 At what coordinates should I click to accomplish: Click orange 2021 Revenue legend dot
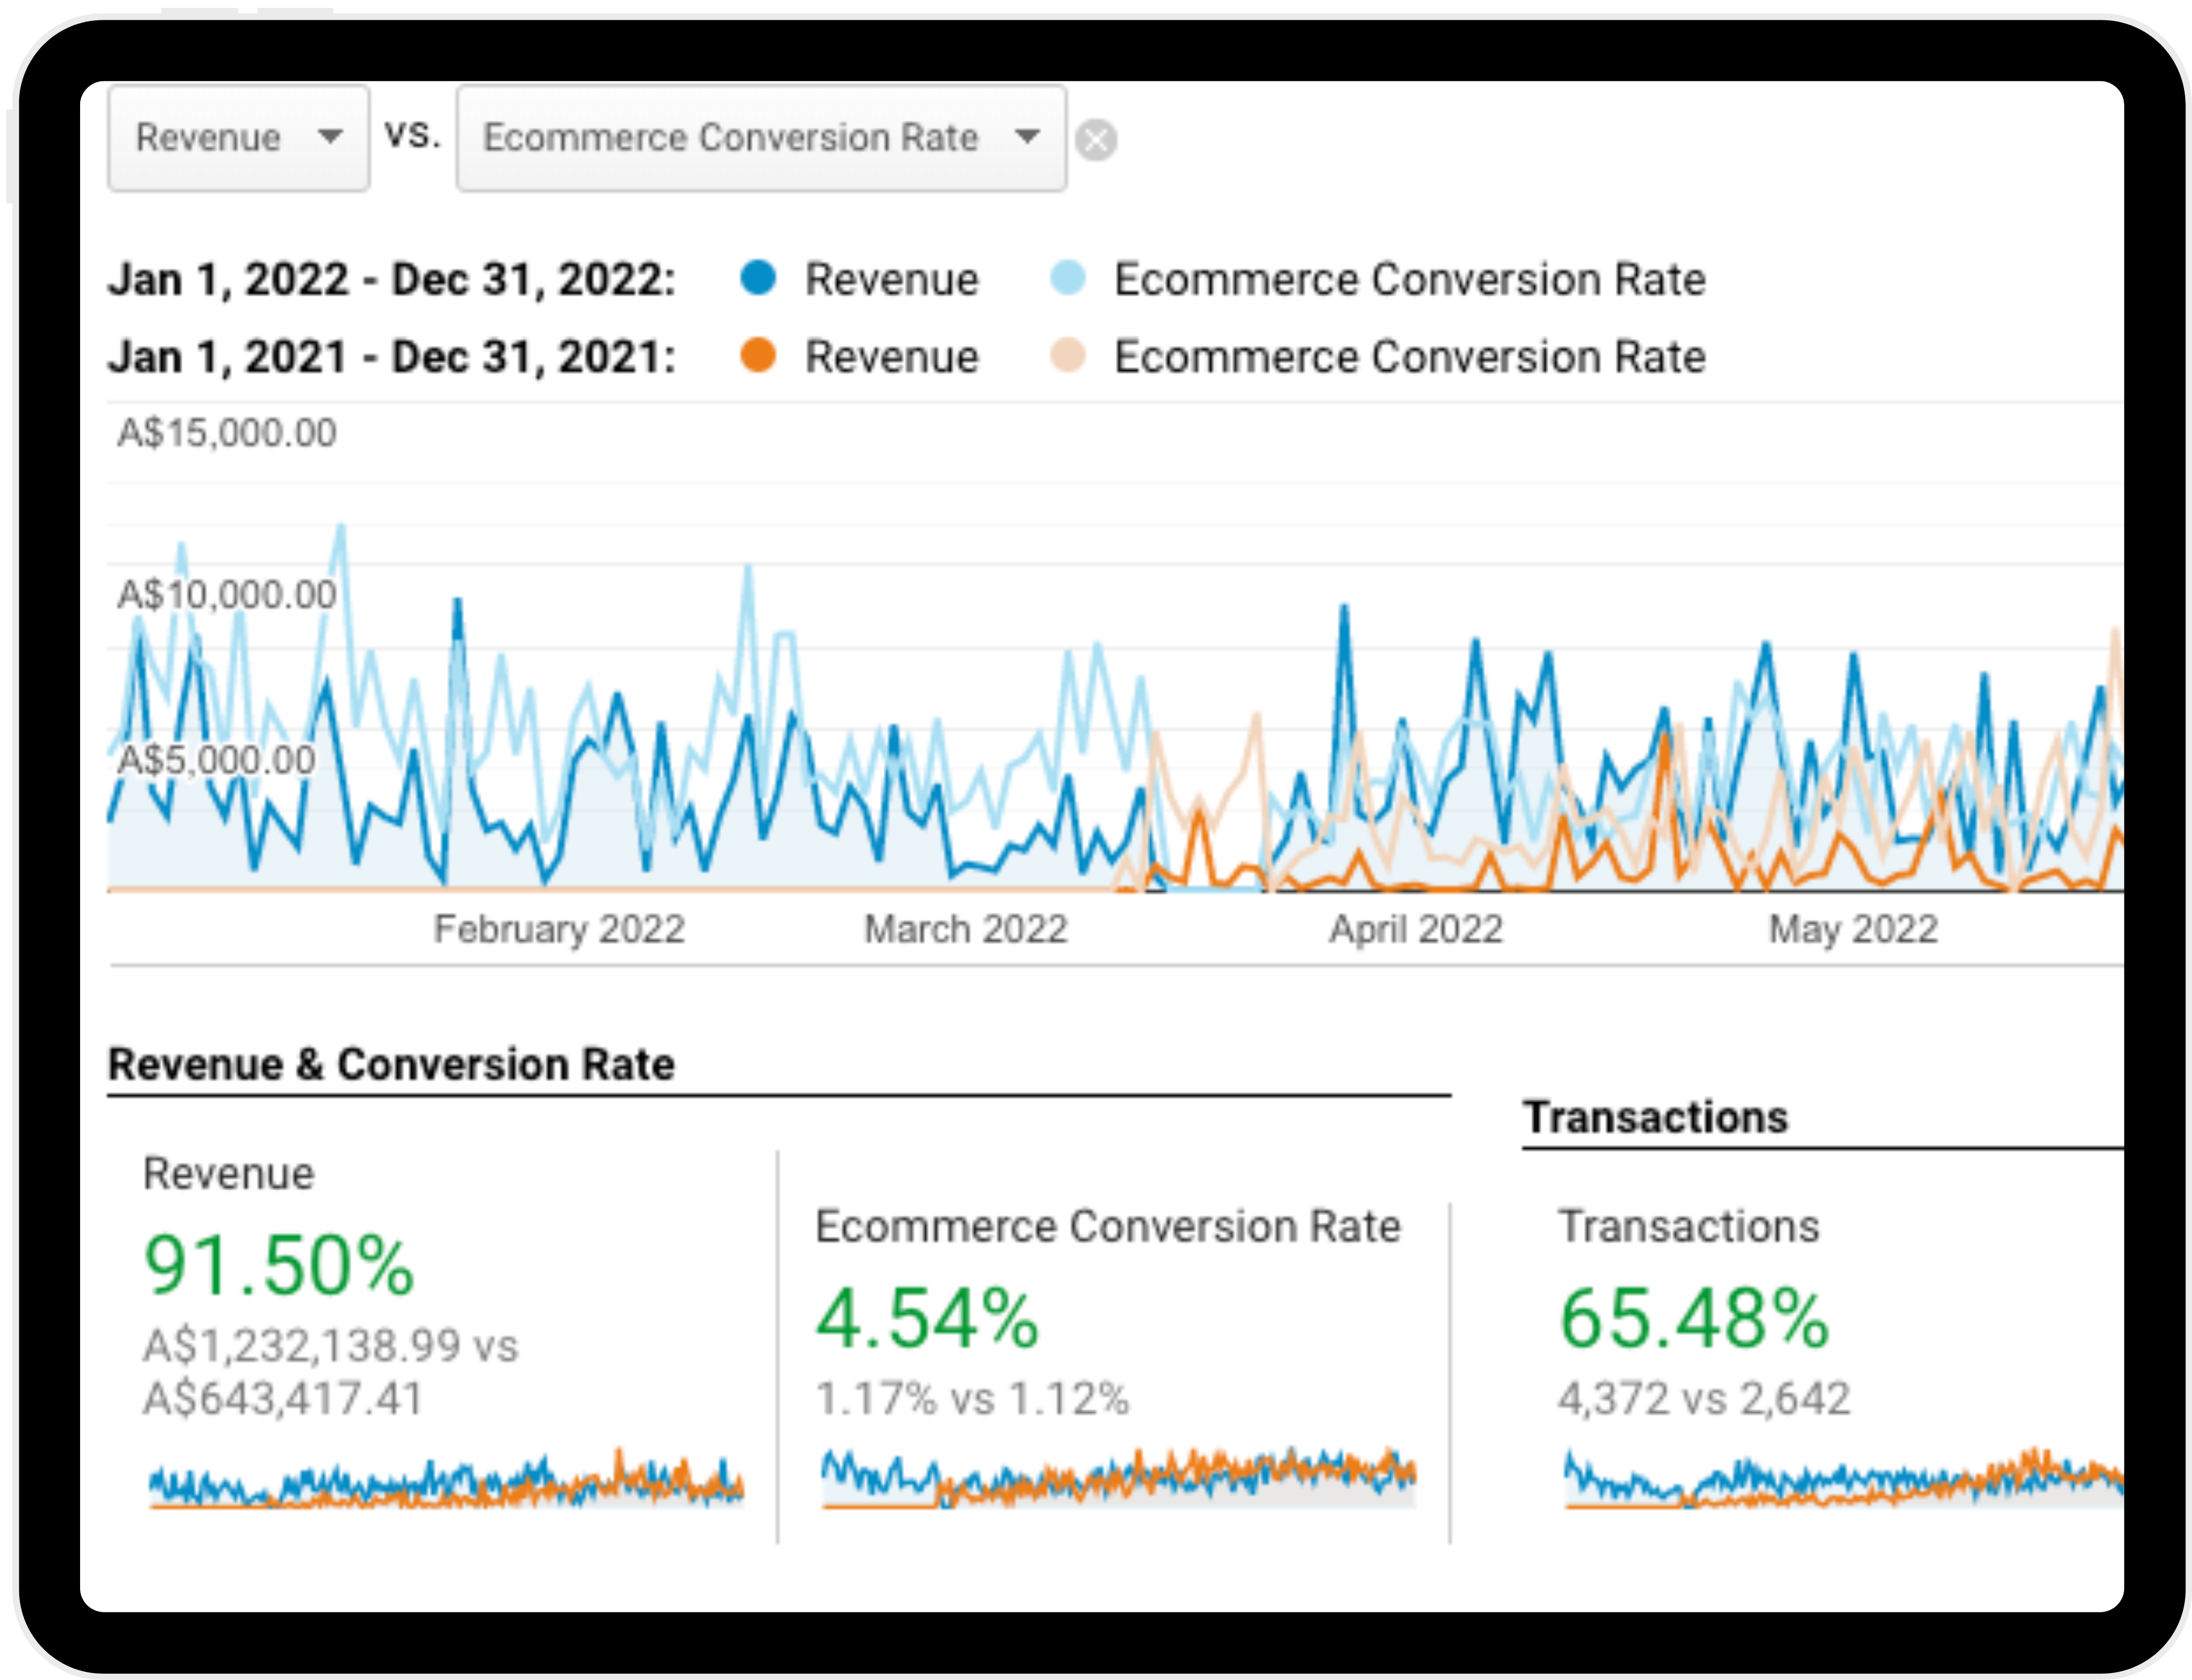tap(758, 355)
